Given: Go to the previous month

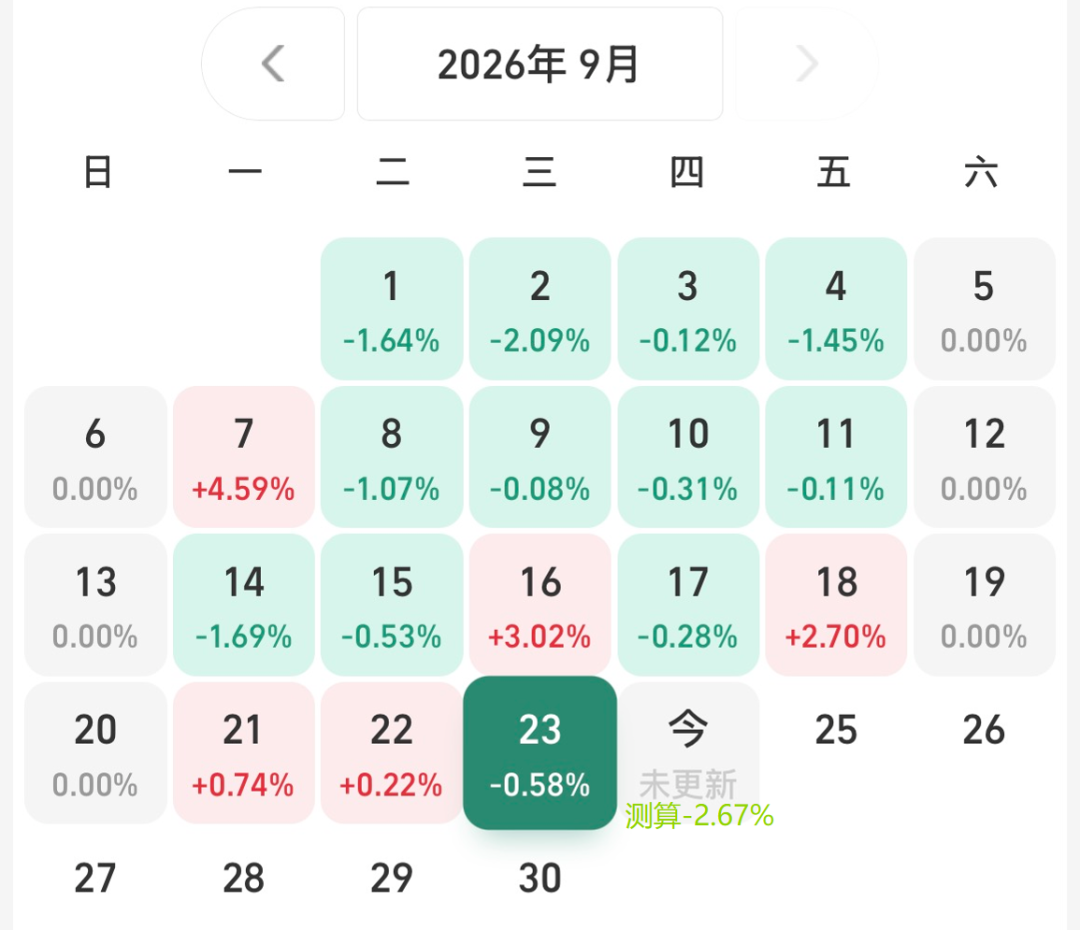Looking at the screenshot, I should point(273,64).
